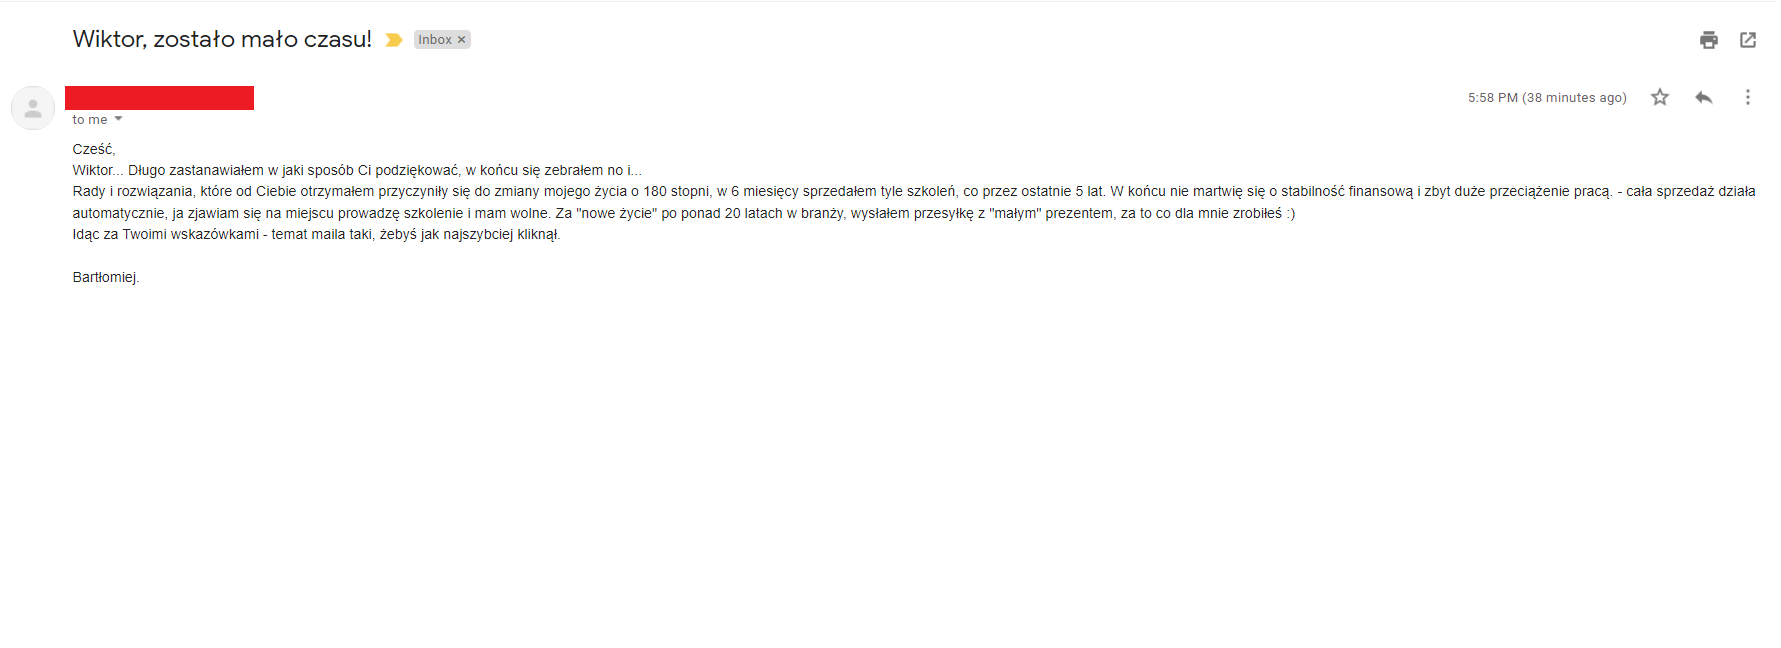Click the signature "Bartłomiej."
This screenshot has width=1781, height=648.
click(106, 277)
